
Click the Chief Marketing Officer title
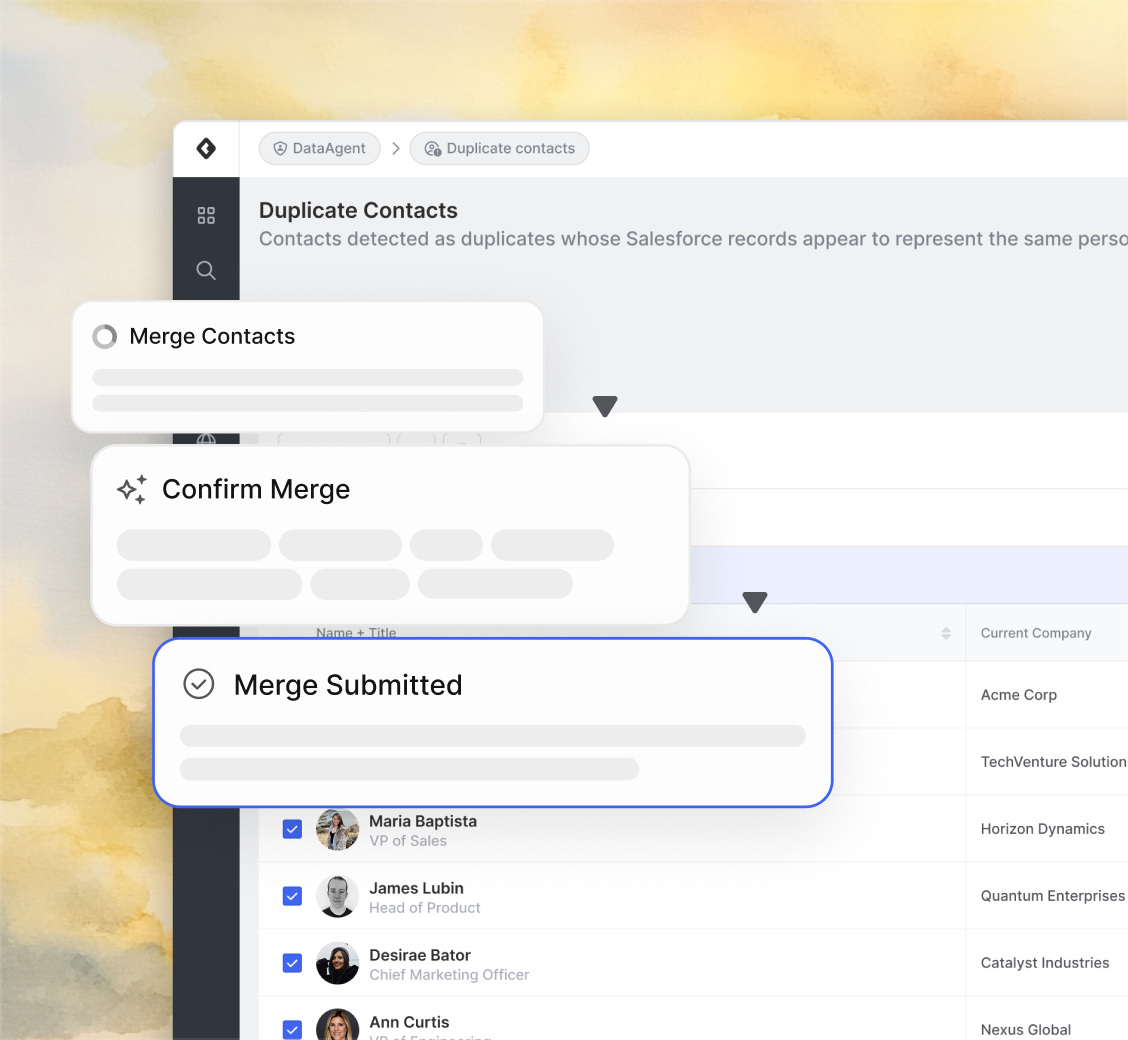(449, 975)
